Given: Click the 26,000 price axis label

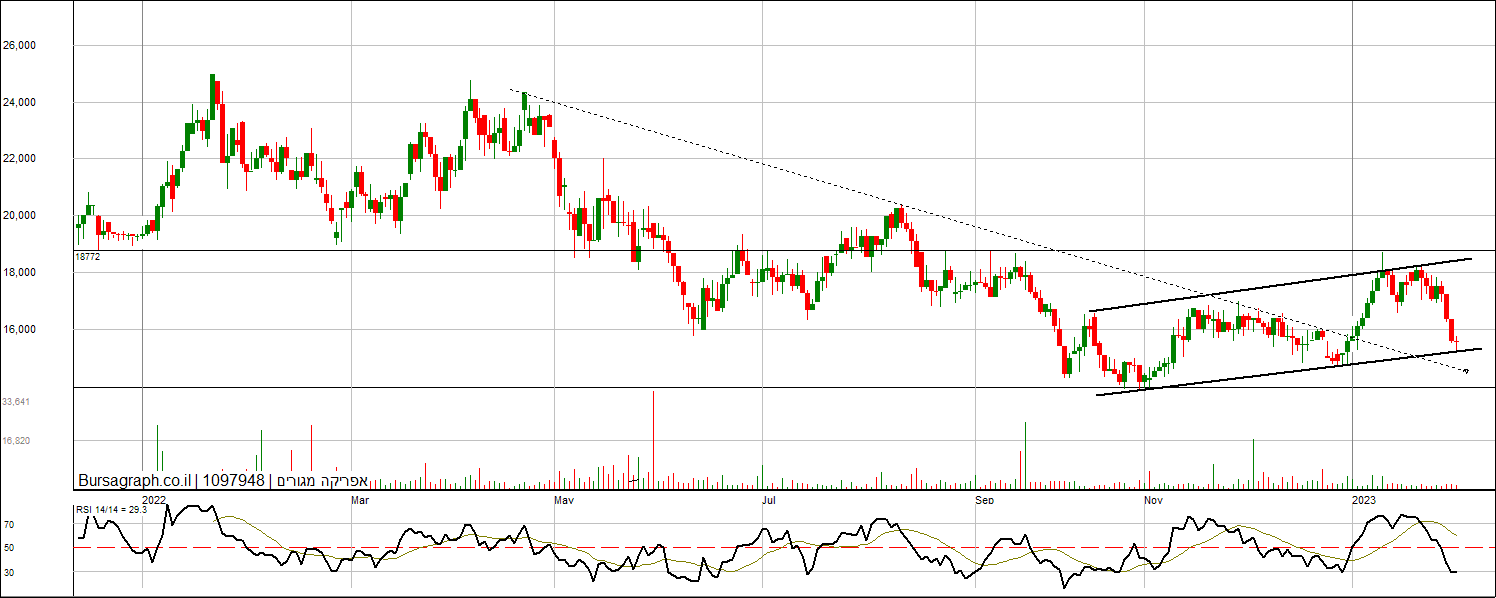Looking at the screenshot, I should pyautogui.click(x=20, y=46).
